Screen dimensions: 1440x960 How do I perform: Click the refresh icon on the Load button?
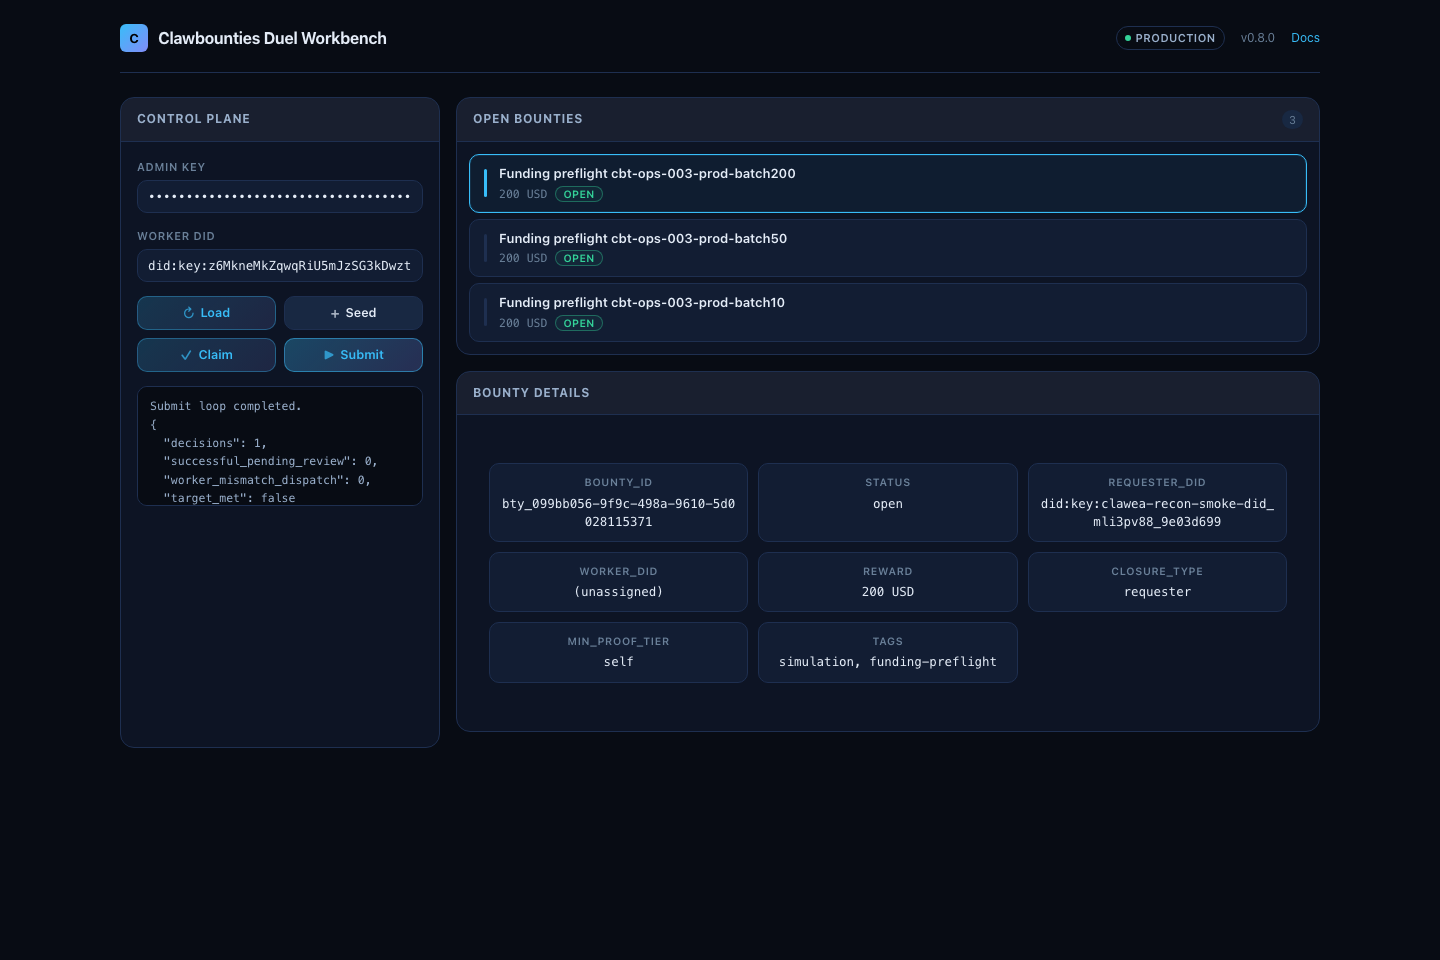click(x=190, y=313)
